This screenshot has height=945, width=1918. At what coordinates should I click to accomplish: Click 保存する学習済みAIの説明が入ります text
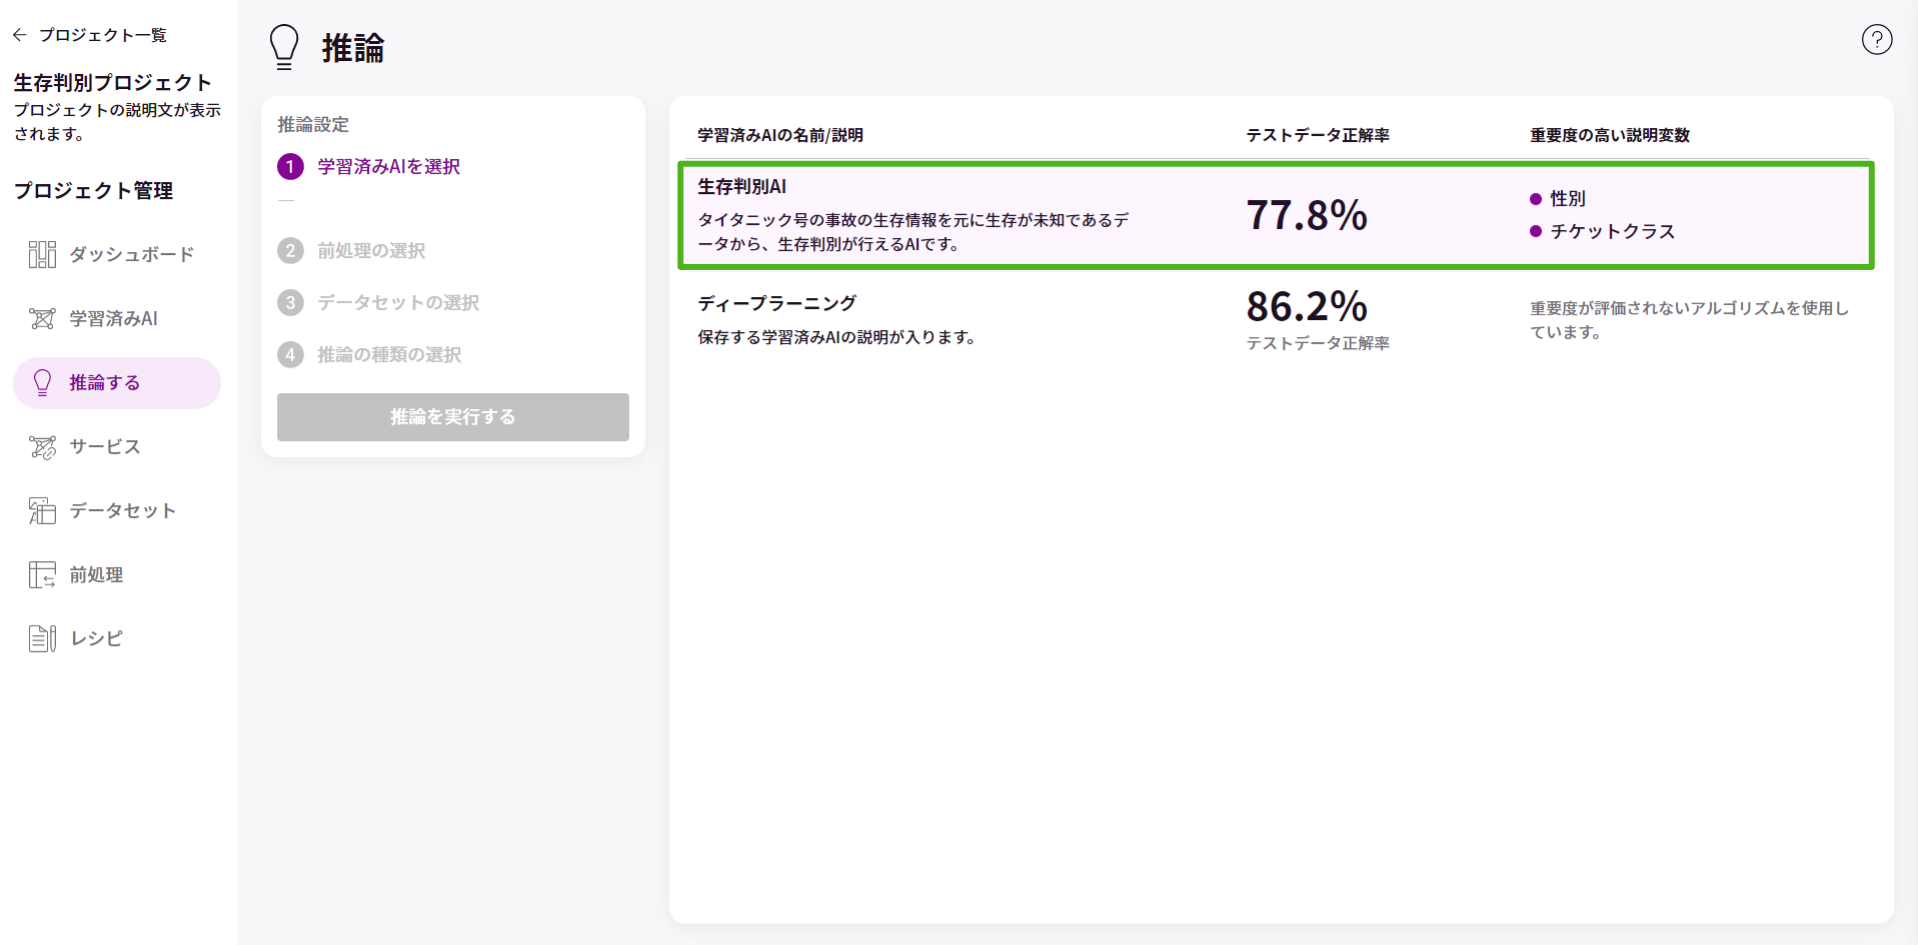[x=836, y=337]
